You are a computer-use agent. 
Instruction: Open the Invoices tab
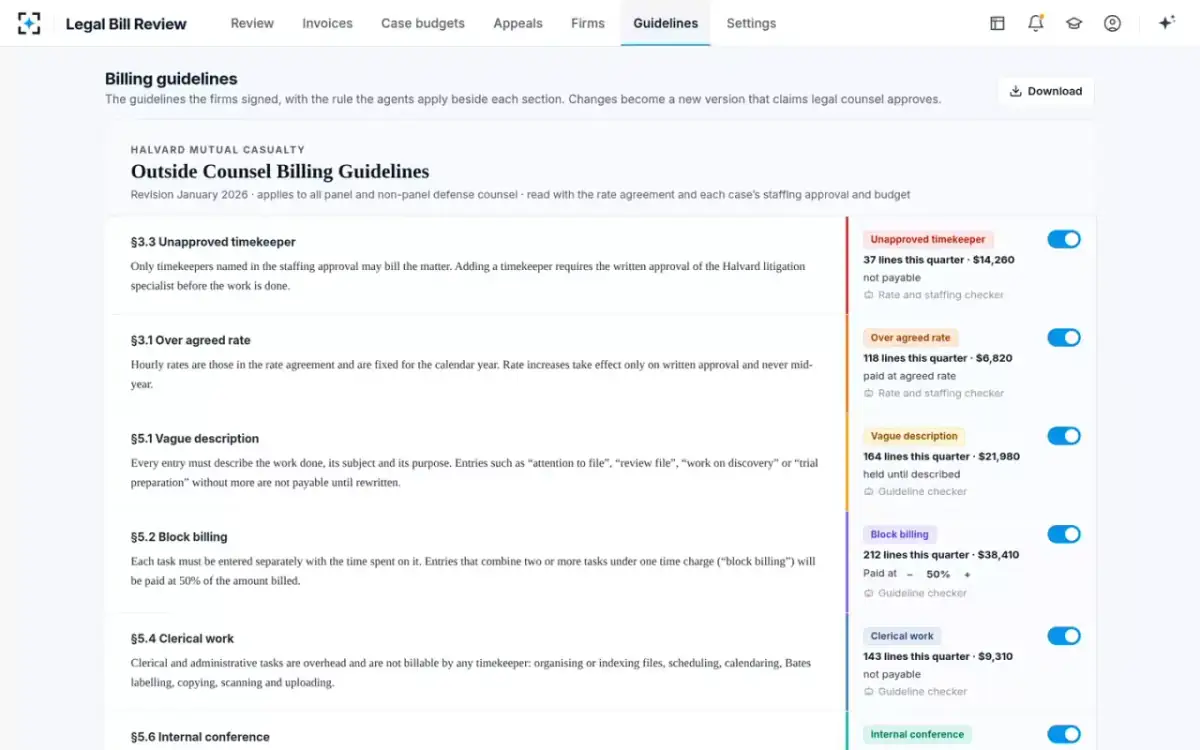point(328,23)
